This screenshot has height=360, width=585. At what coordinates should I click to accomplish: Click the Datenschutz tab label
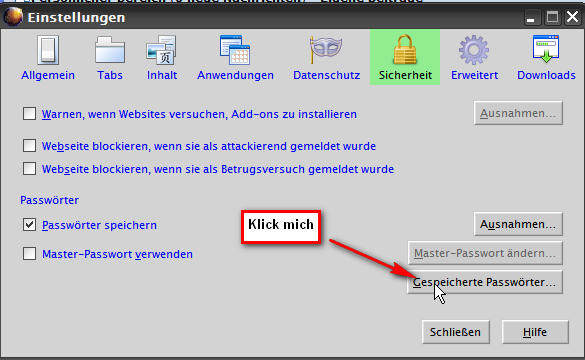click(326, 75)
